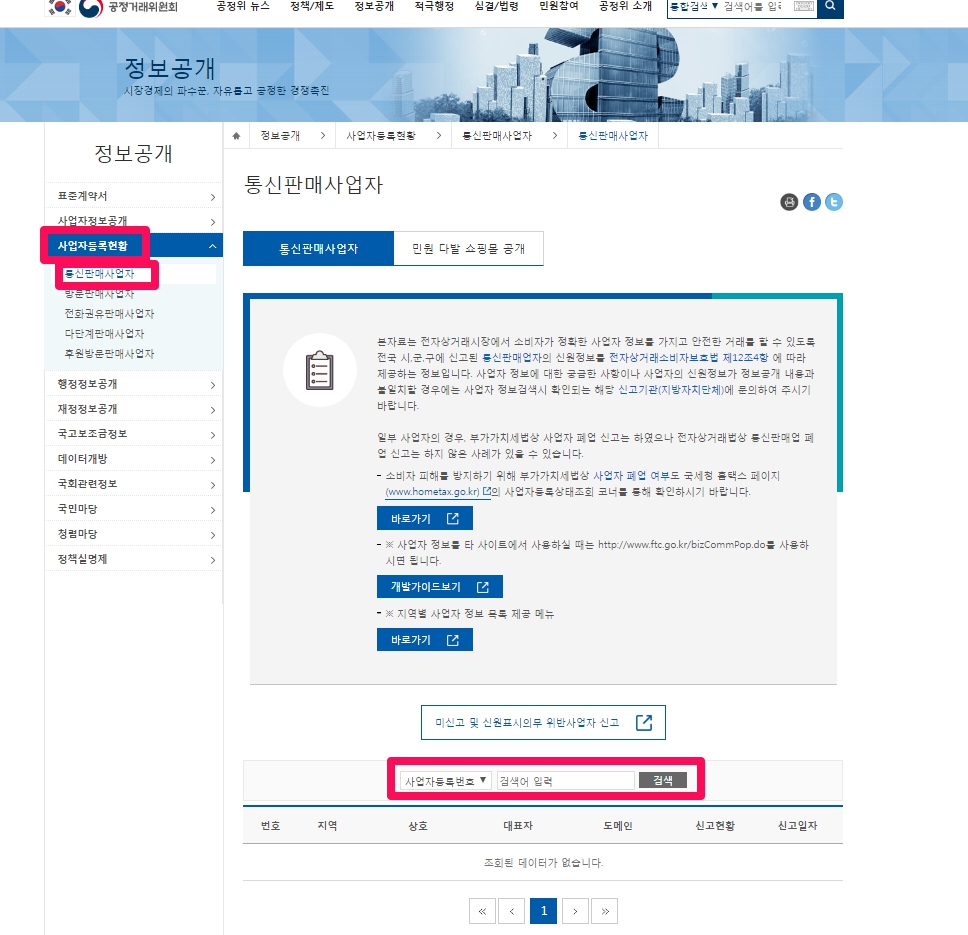Open the 사업자등록번호 search type dropdown
The image size is (968, 935).
click(x=445, y=780)
